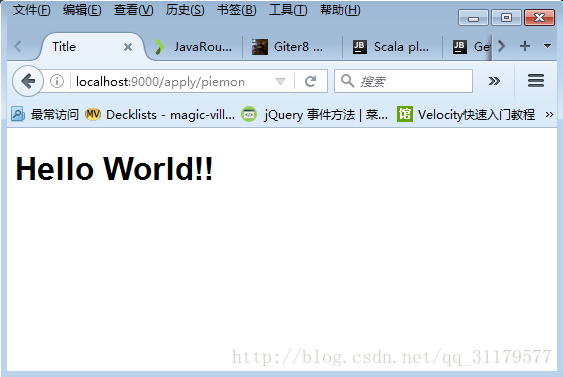Click the Hello World!! heading
This screenshot has width=563, height=377.
click(x=114, y=168)
